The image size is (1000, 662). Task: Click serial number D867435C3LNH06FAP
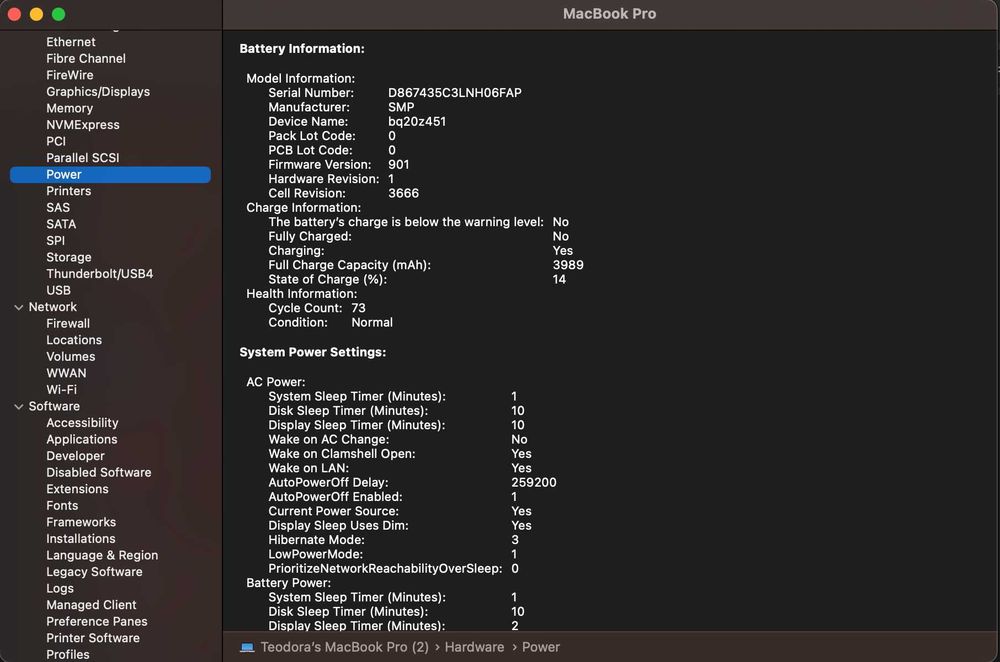point(455,93)
